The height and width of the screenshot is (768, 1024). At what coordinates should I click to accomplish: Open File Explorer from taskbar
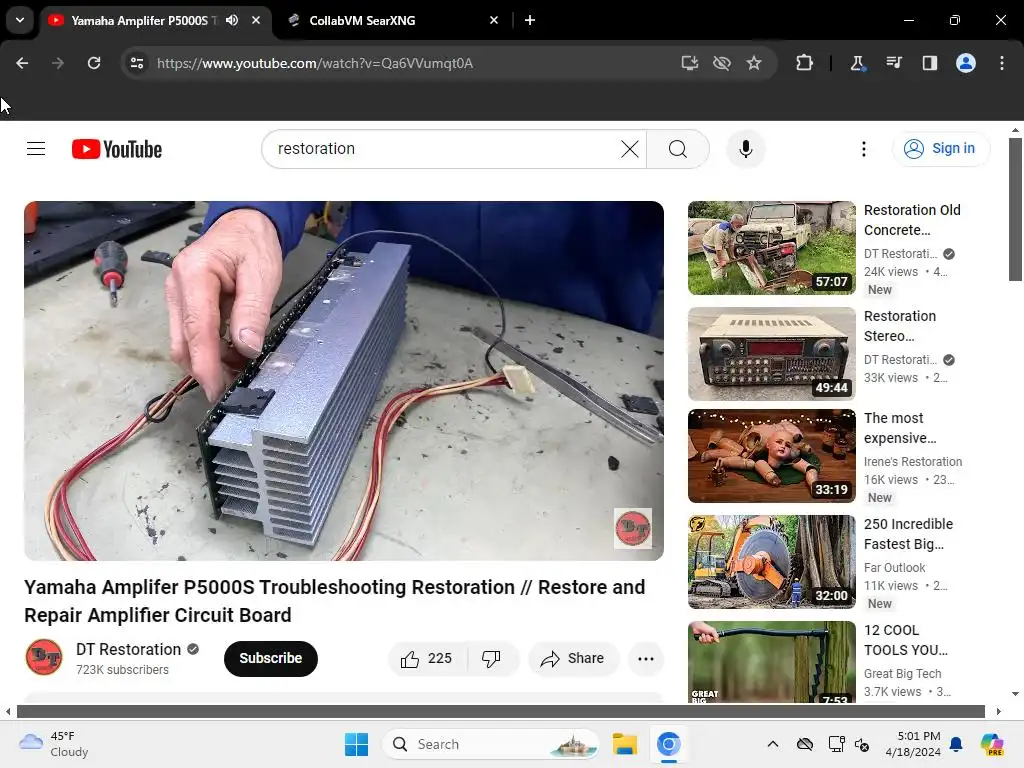click(625, 744)
